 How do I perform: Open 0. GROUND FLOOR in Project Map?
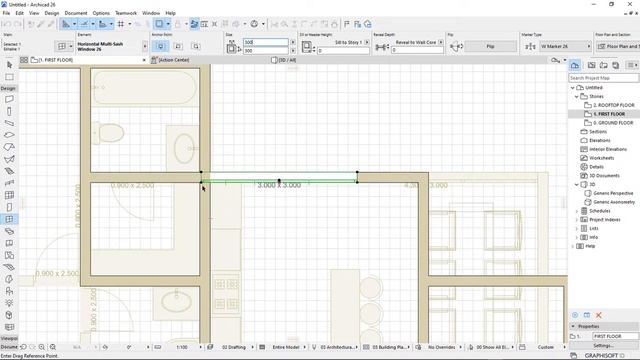[609, 123]
